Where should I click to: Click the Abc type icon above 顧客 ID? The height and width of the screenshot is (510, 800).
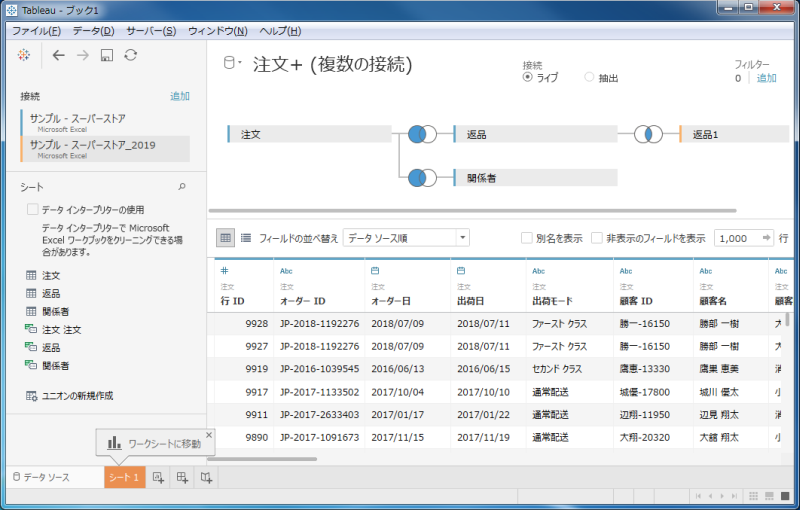(626, 271)
